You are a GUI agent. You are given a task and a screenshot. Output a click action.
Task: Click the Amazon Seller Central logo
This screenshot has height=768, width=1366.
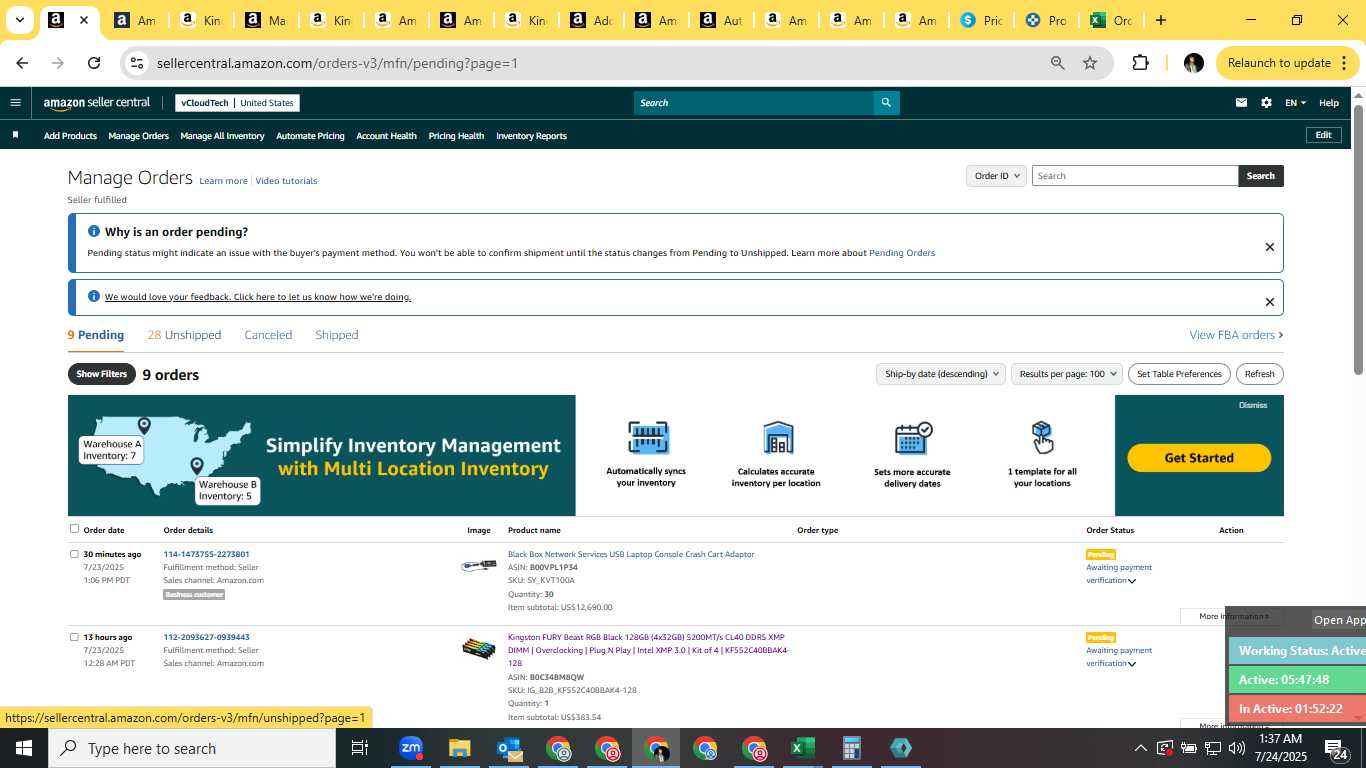coord(97,103)
